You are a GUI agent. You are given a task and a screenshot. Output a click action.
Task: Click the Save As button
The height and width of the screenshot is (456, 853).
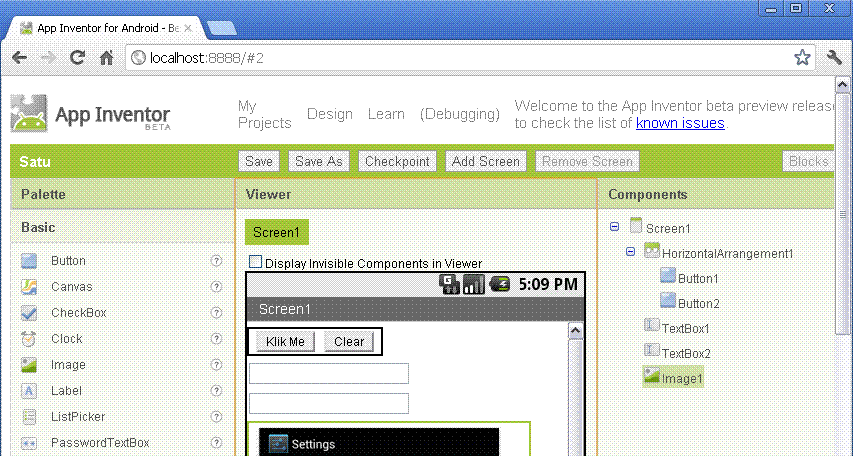319,162
